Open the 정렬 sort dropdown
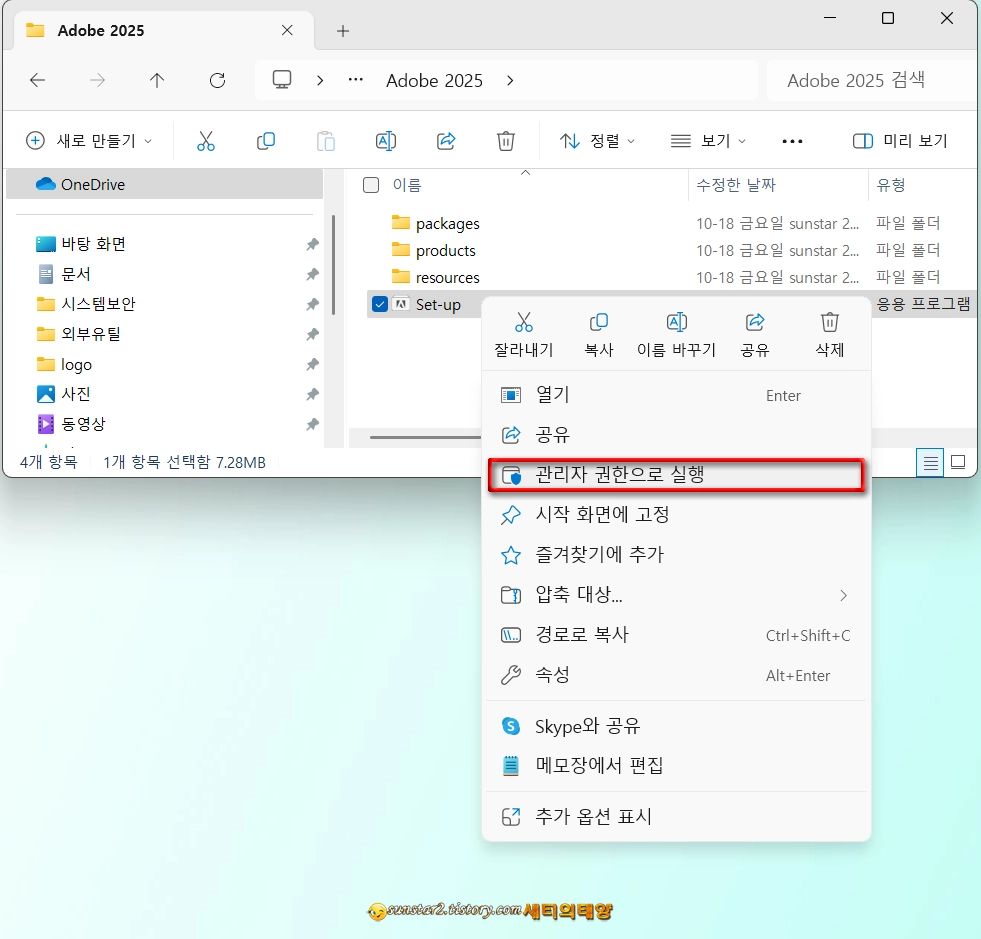 point(598,141)
